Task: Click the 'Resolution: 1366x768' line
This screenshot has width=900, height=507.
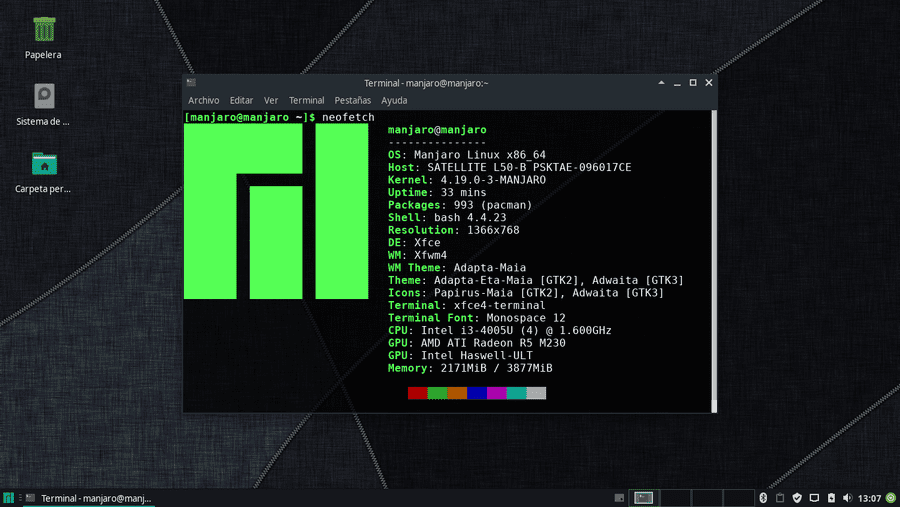Action: click(453, 230)
